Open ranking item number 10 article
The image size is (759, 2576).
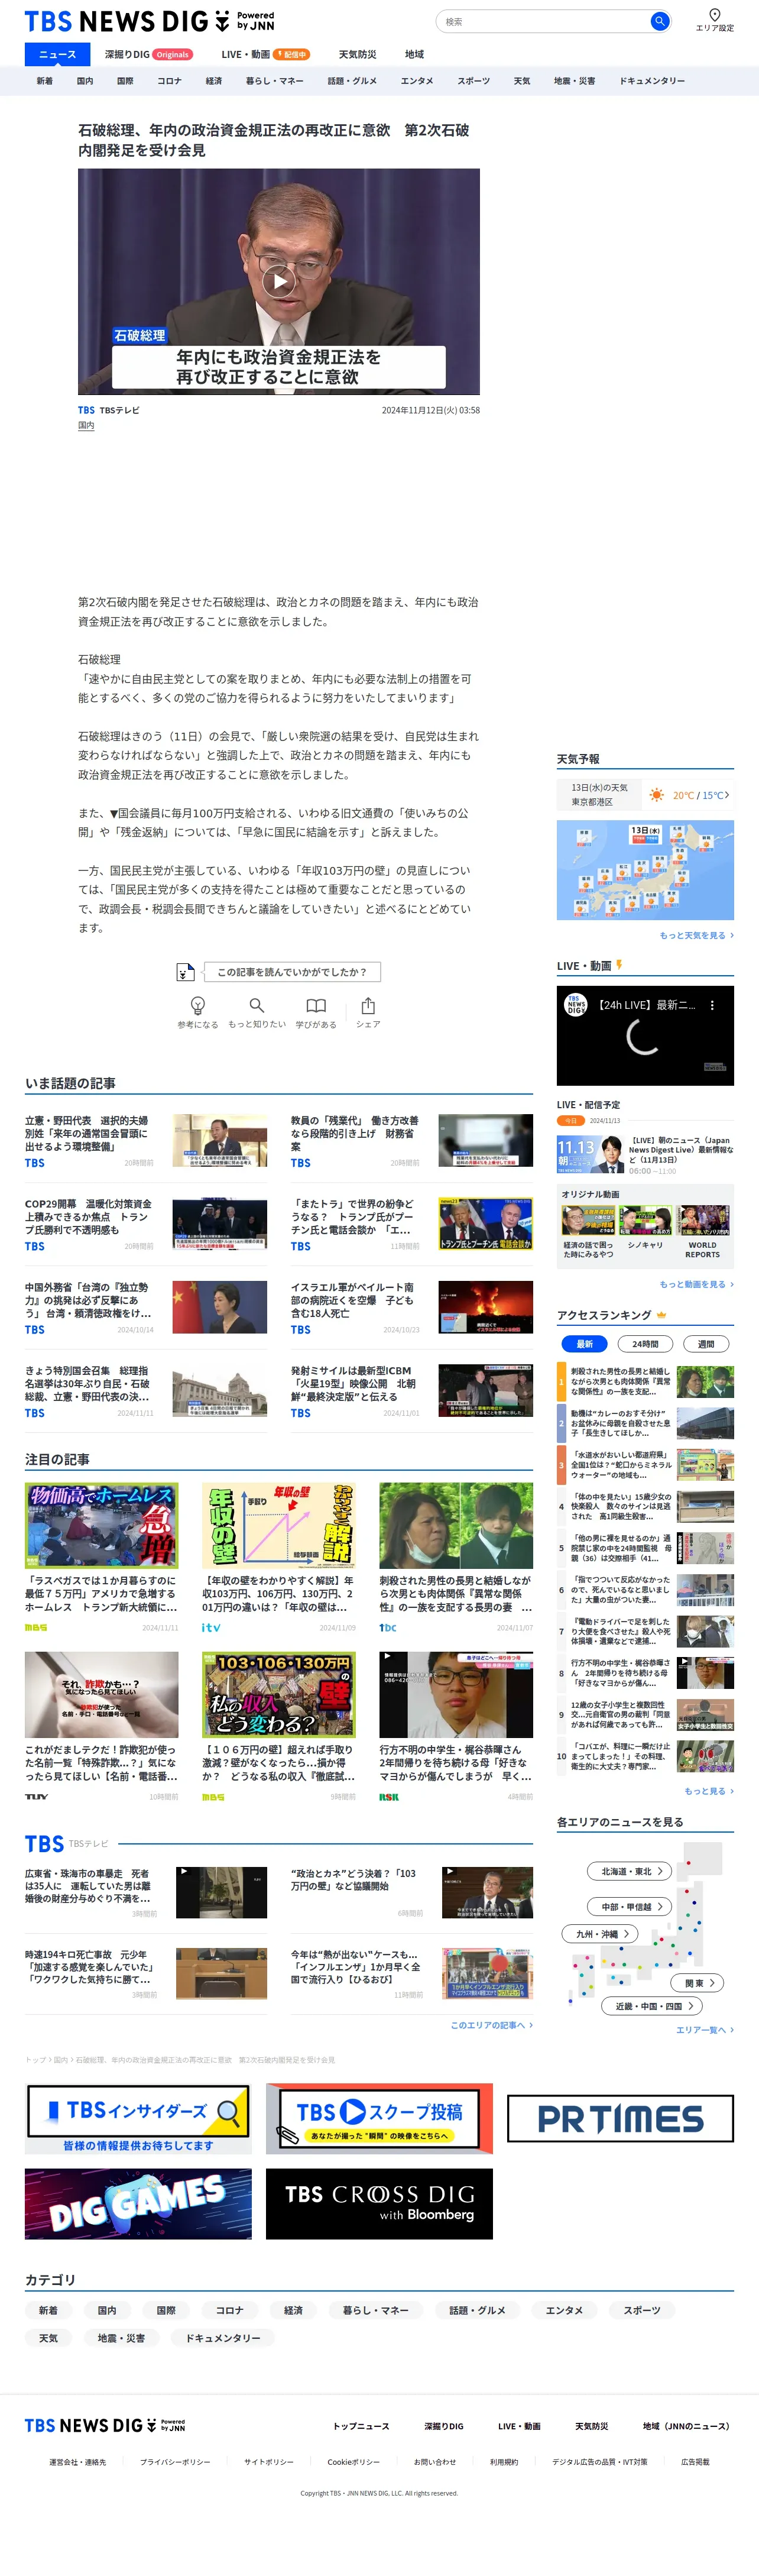tap(645, 1756)
